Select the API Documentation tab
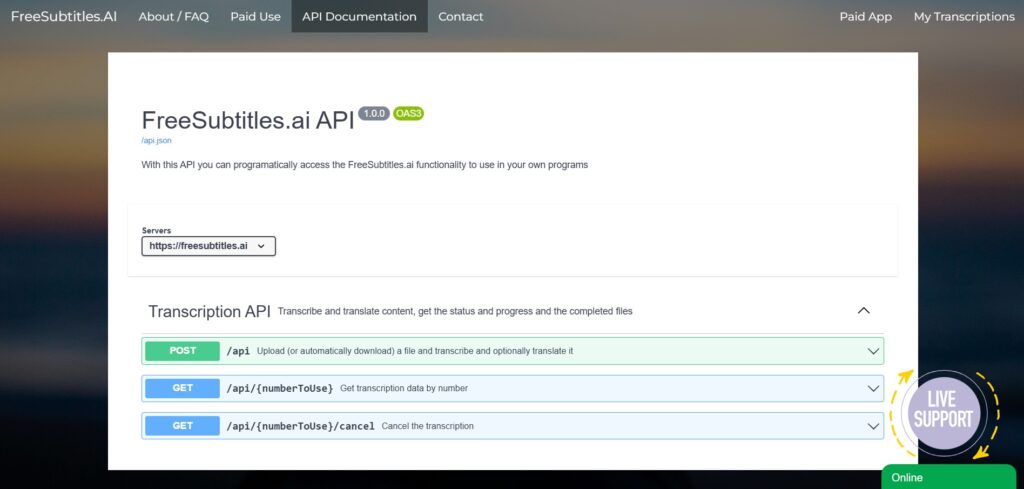 (359, 16)
